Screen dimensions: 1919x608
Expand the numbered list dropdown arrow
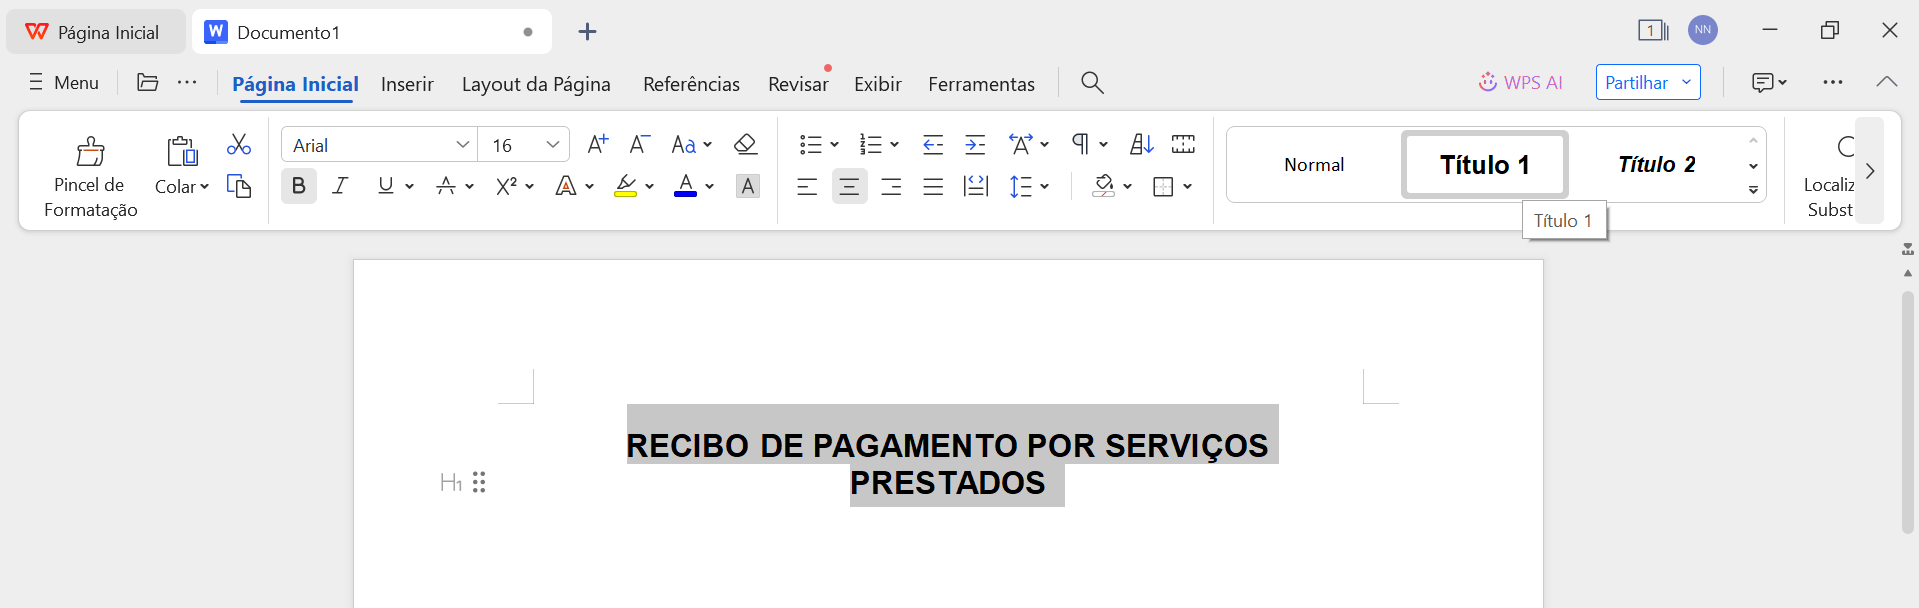(x=895, y=145)
